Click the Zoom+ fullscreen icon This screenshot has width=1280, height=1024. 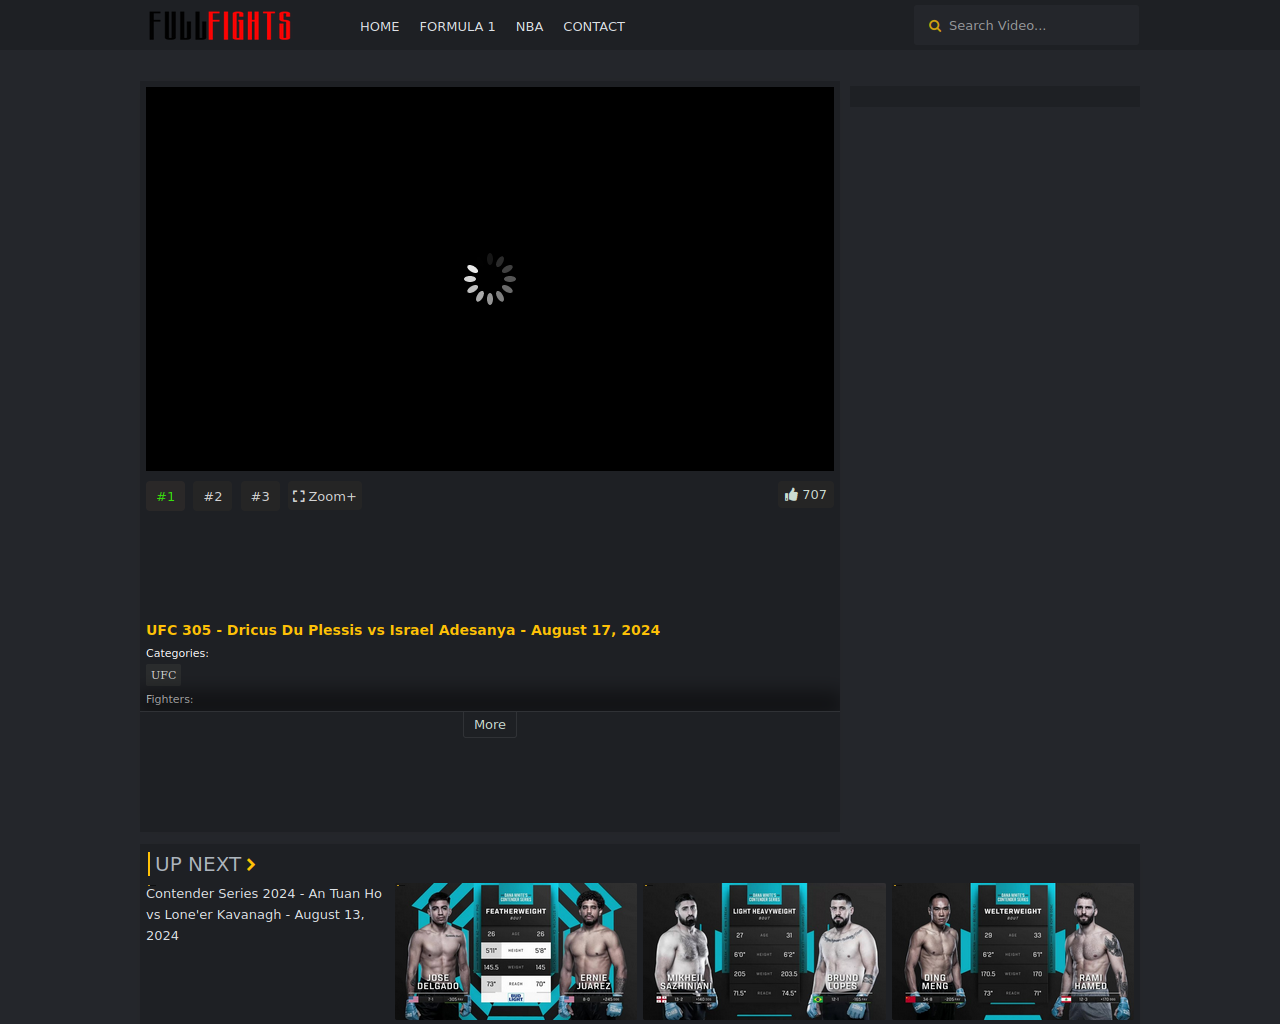coord(298,497)
